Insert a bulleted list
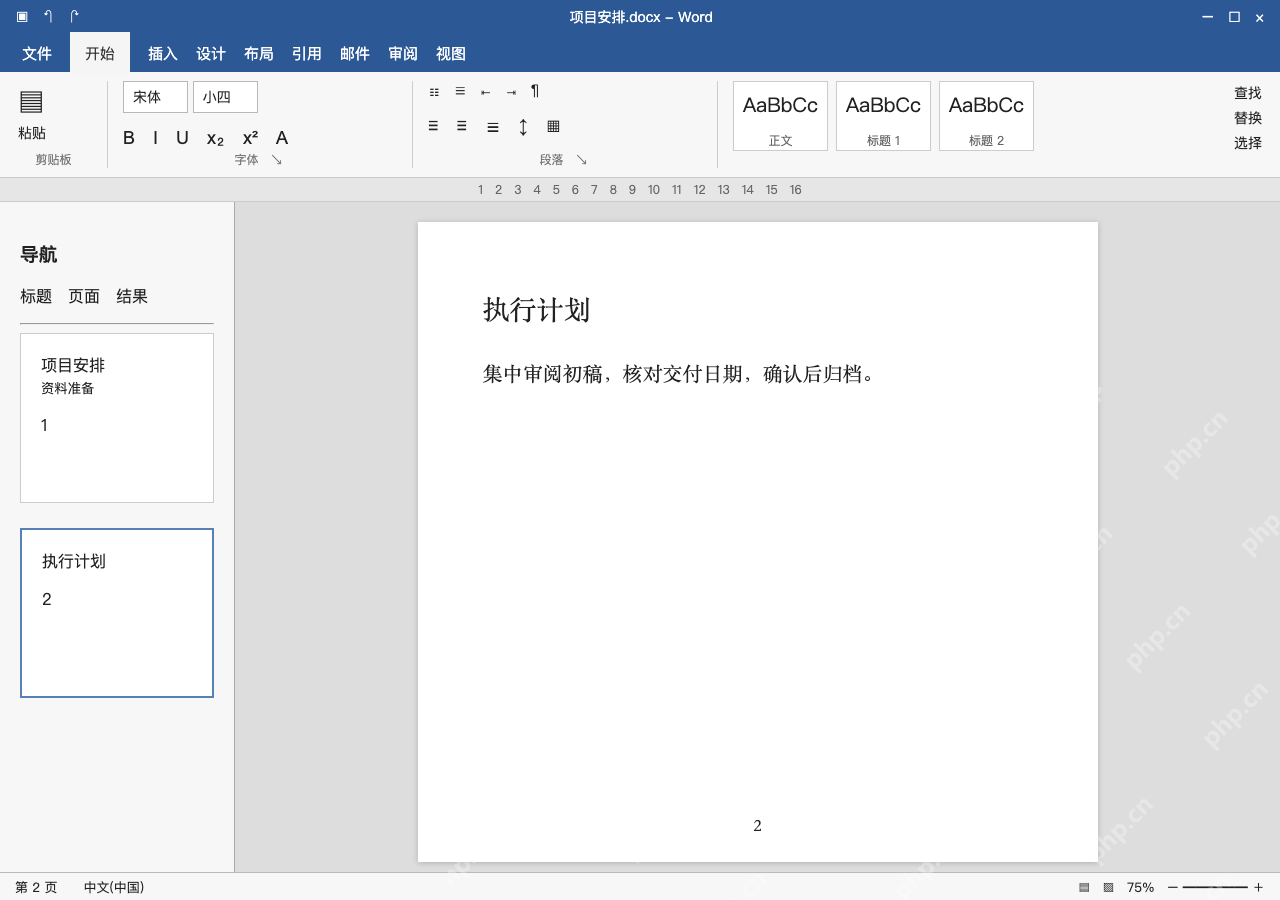 (x=434, y=92)
